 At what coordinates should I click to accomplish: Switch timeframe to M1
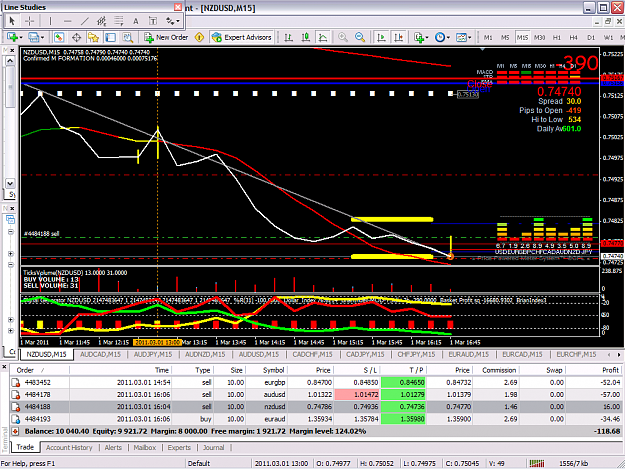click(488, 37)
